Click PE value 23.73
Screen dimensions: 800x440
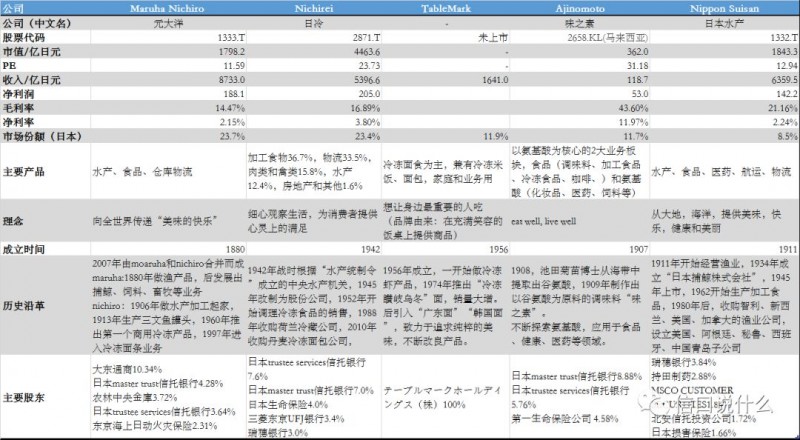pyautogui.click(x=369, y=66)
